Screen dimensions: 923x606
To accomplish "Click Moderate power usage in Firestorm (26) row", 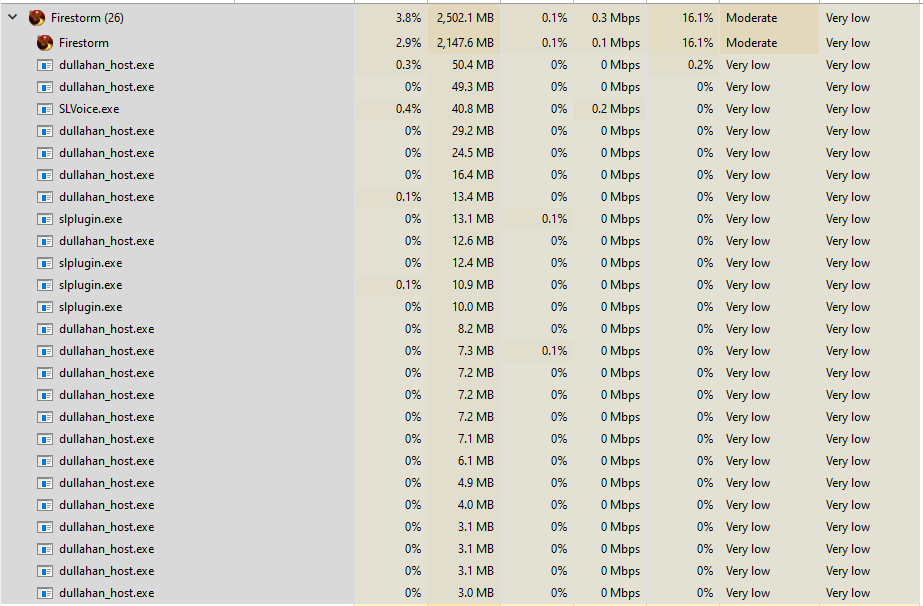I will pyautogui.click(x=751, y=18).
